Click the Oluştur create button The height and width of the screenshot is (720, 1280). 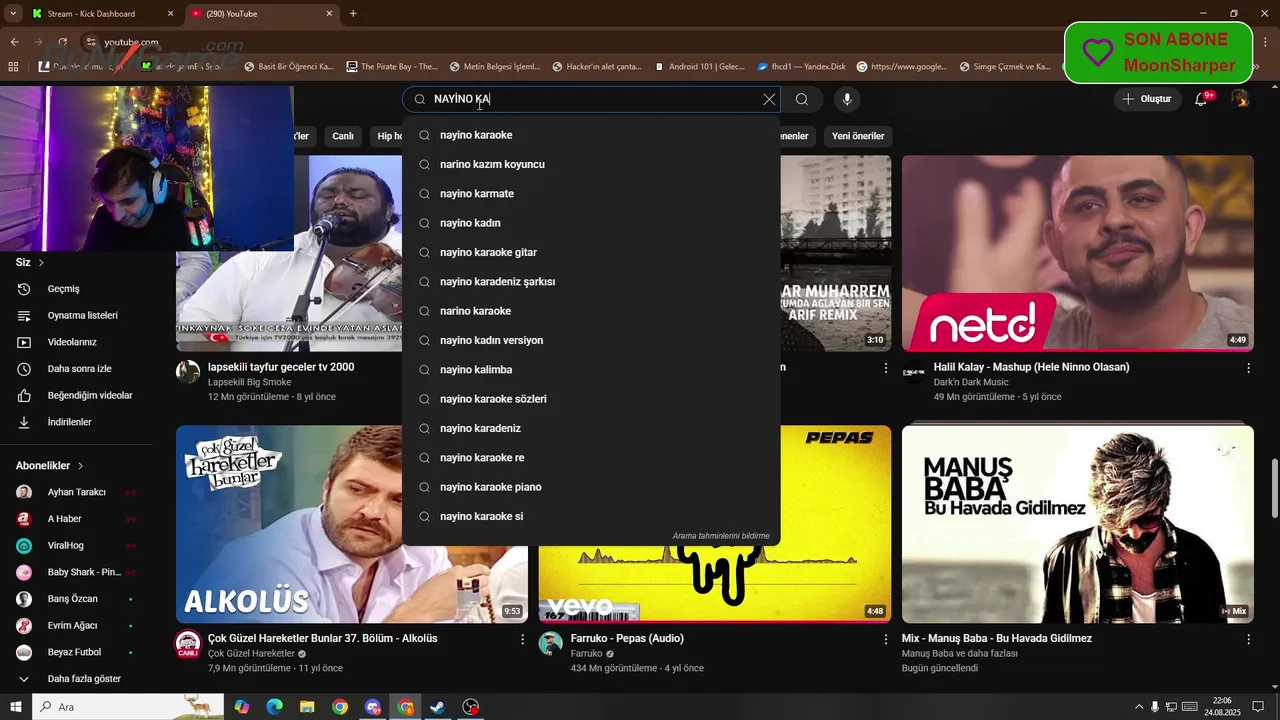(1148, 99)
